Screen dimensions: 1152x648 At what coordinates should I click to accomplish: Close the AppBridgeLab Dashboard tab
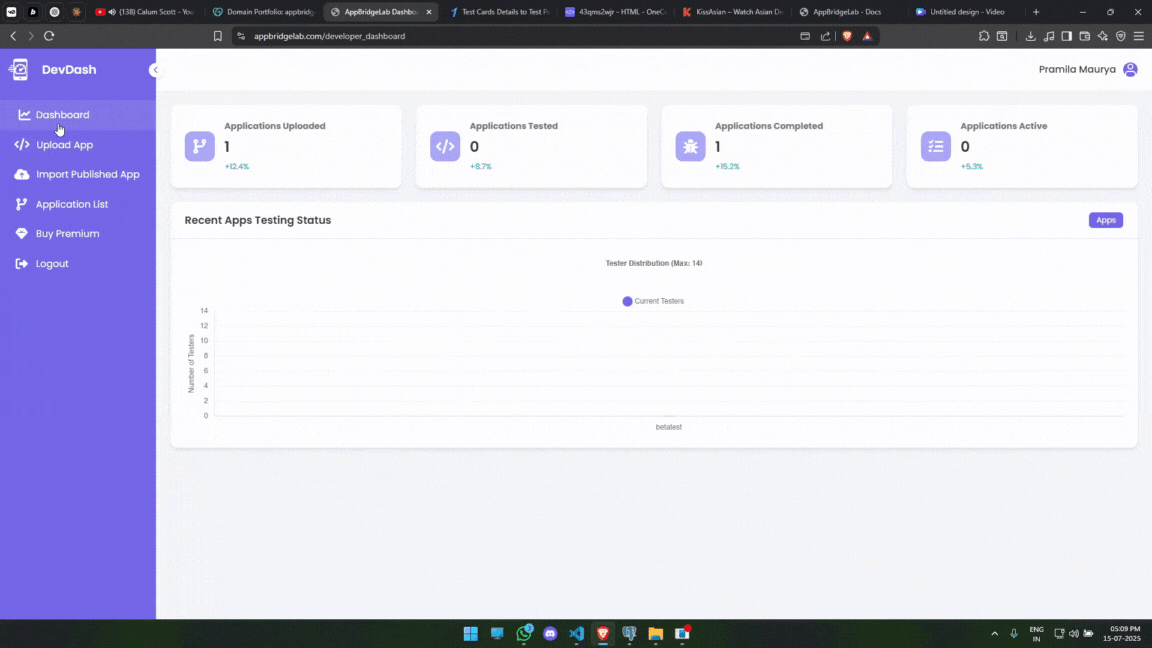click(x=429, y=12)
